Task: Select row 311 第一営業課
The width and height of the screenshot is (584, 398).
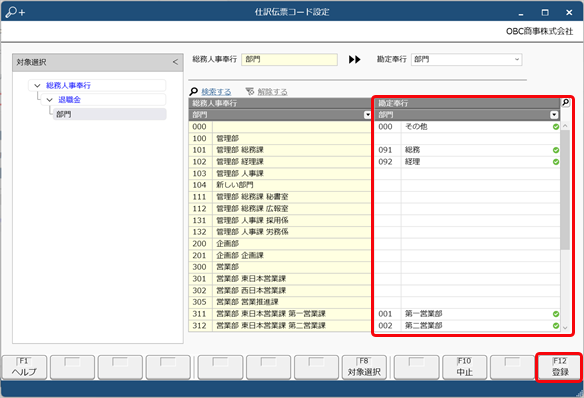Action: (x=280, y=314)
